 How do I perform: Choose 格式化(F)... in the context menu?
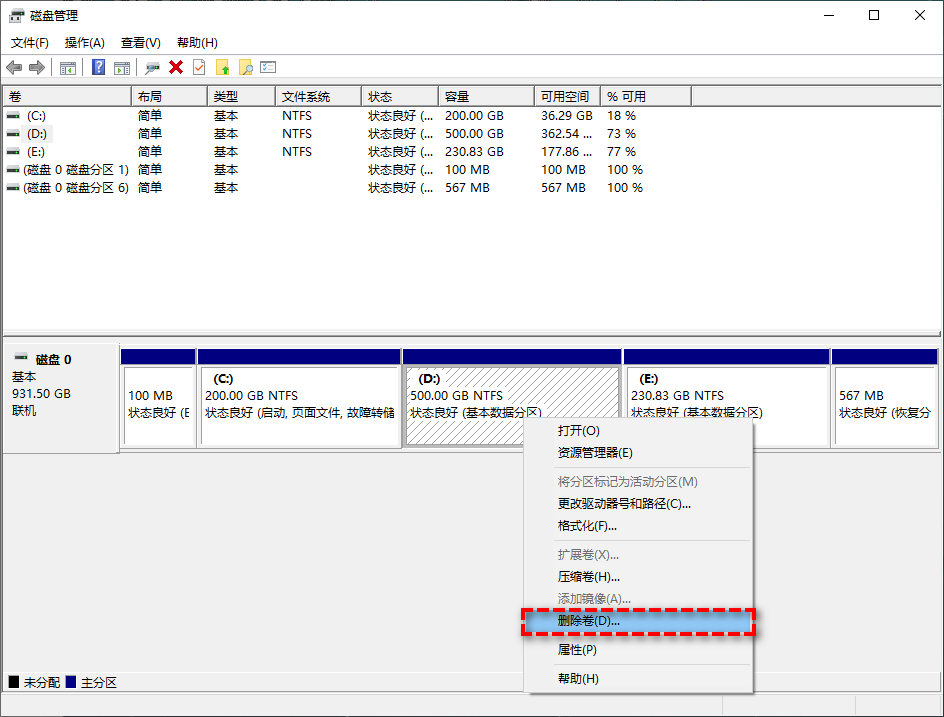(587, 526)
